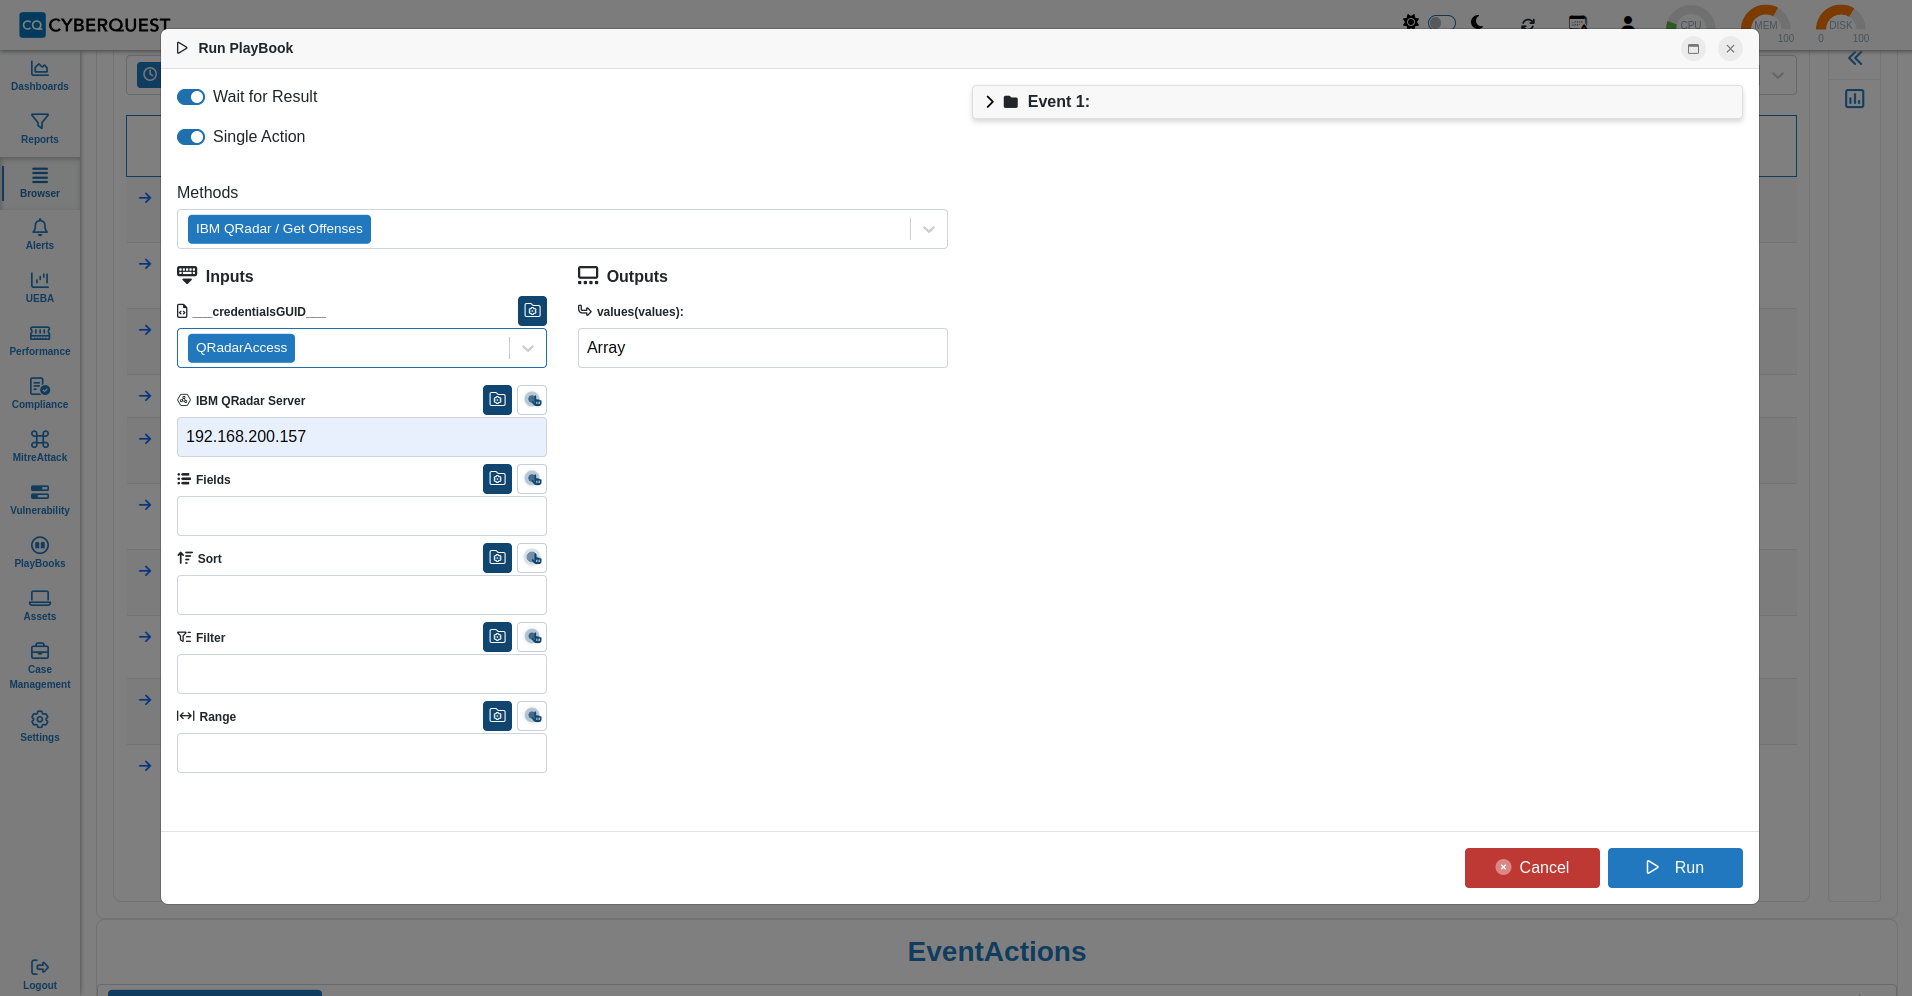
Task: Open Settings in the sidebar
Action: [40, 727]
